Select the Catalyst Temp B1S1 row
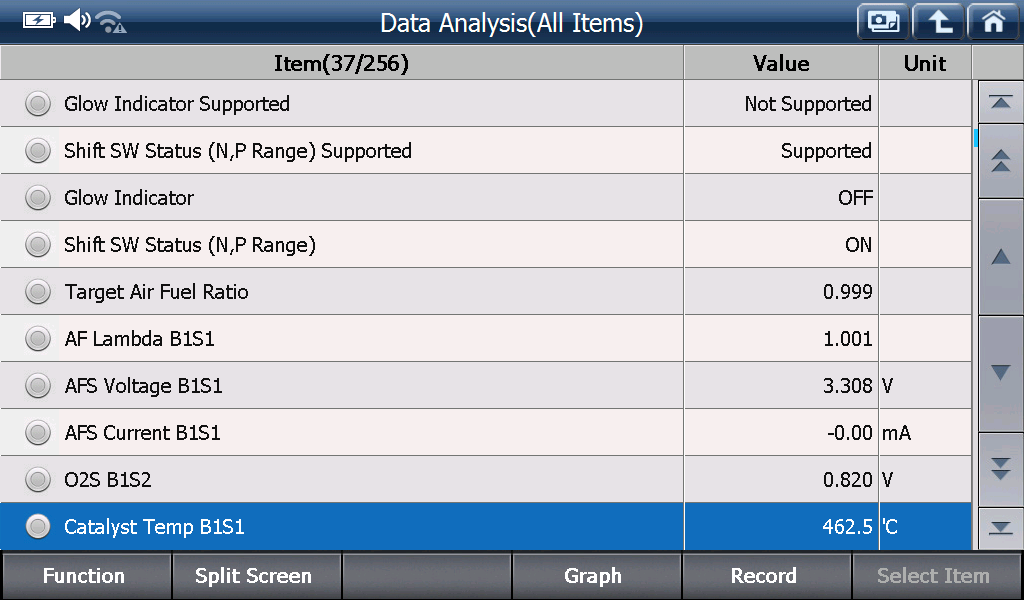1024x600 pixels. (486, 526)
